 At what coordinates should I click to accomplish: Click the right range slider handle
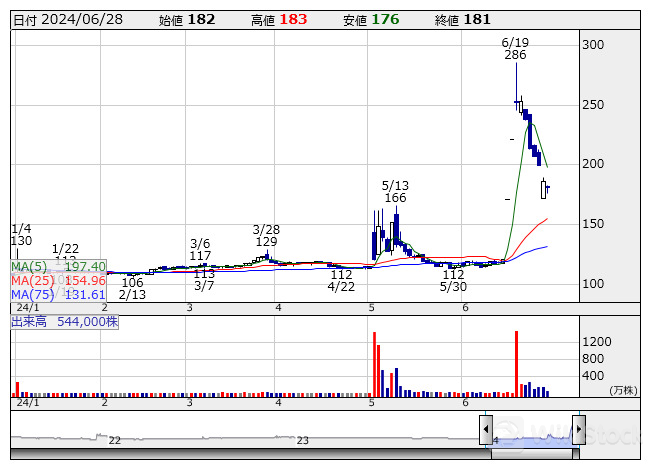click(578, 427)
